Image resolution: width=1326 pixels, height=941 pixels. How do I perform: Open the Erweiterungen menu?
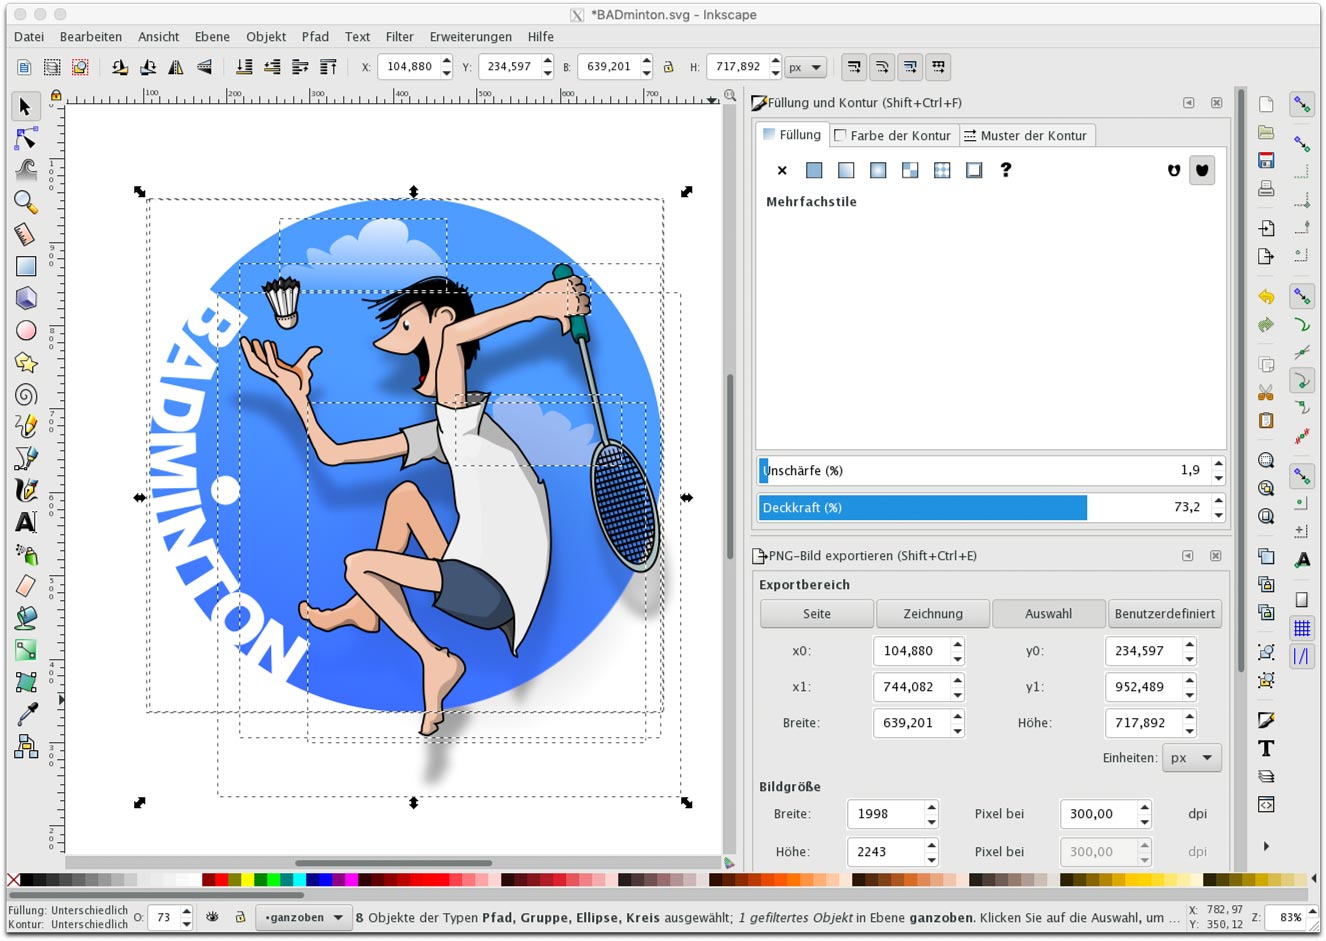[x=470, y=36]
